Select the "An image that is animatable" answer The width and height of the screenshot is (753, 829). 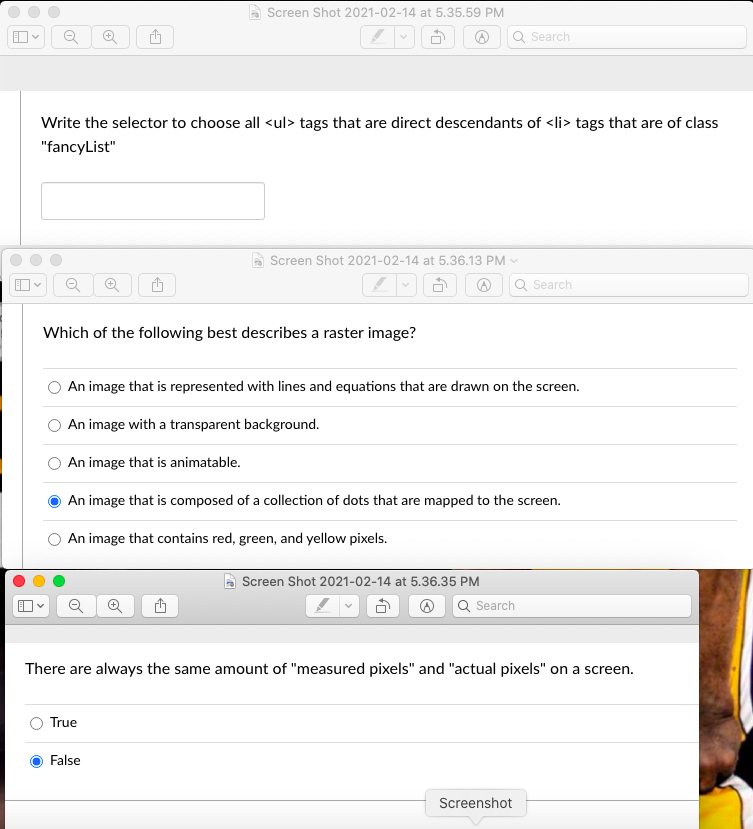click(54, 464)
